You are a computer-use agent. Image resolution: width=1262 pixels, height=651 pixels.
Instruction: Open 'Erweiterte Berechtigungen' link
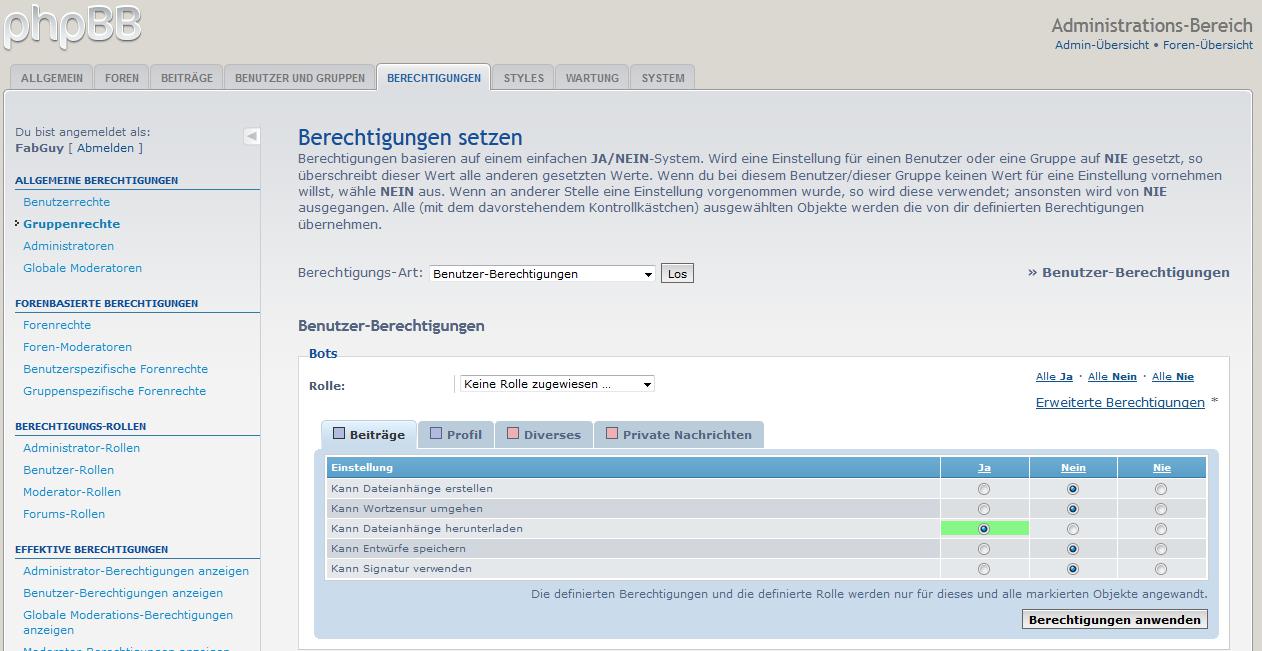pyautogui.click(x=1120, y=403)
